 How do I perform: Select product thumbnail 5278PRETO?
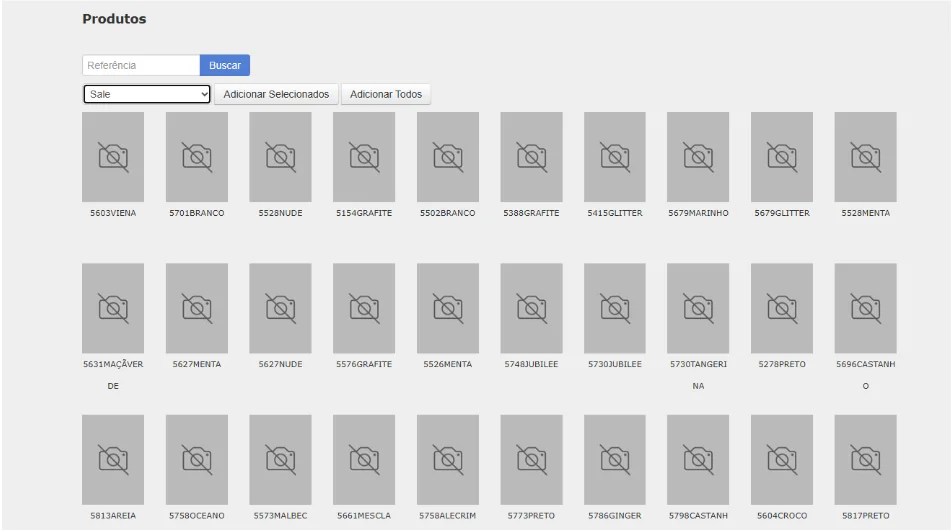(x=782, y=308)
